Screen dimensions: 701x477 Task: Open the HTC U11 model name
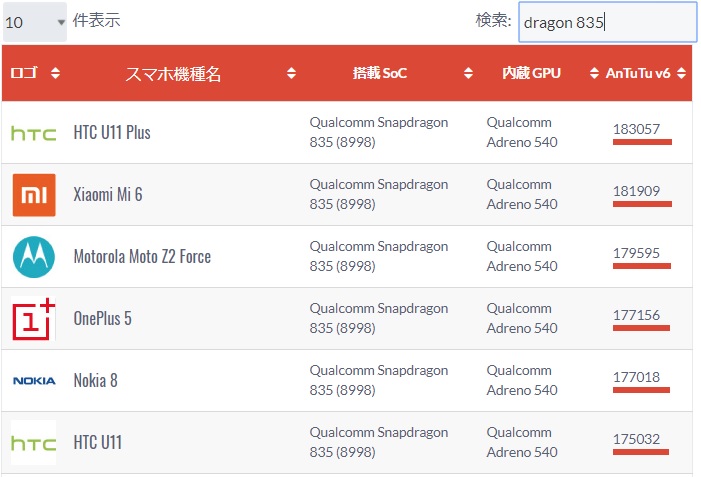click(x=97, y=443)
